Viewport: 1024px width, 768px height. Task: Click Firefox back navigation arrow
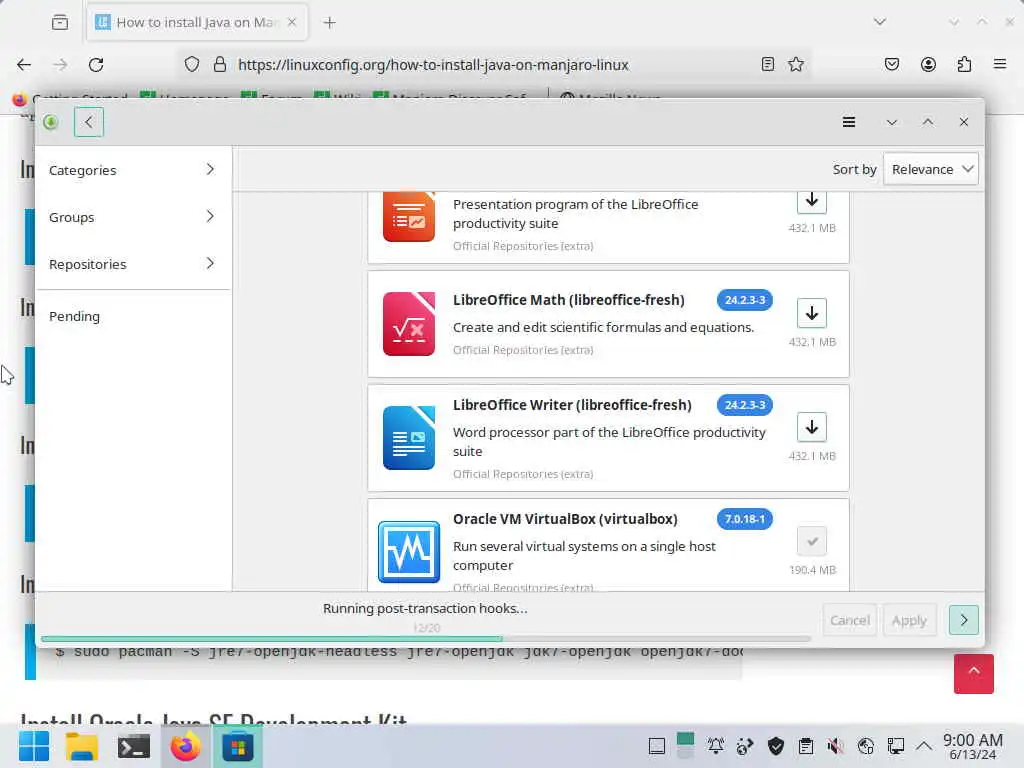click(24, 65)
